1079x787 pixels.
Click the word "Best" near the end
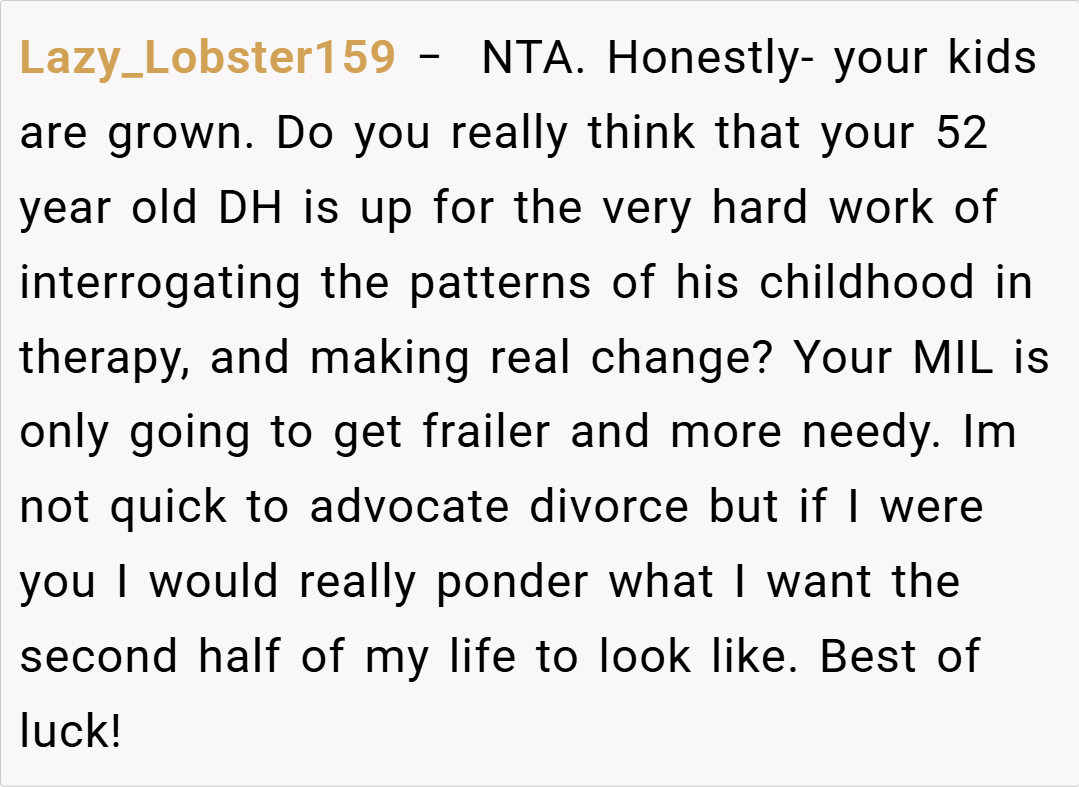point(867,656)
